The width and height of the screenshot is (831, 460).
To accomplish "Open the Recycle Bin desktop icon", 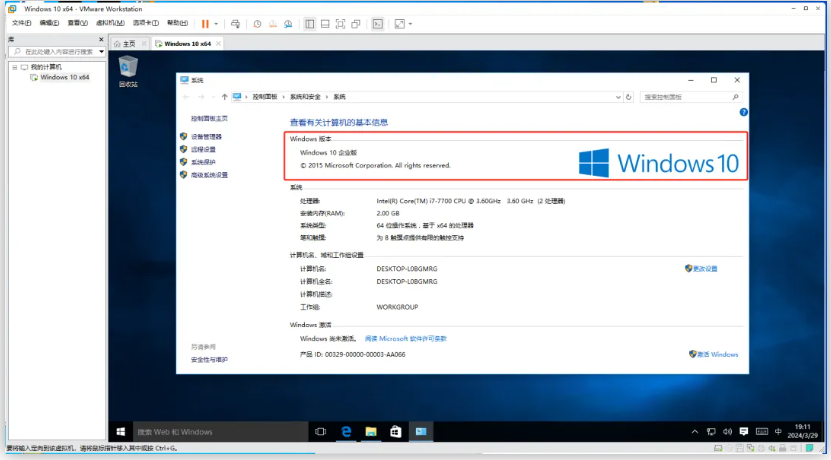I will 128,72.
